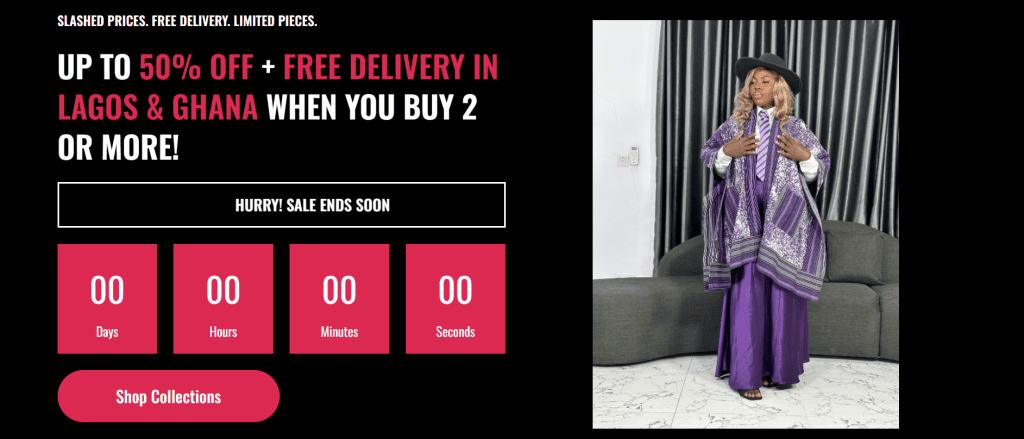Click the Free Delivery in Lagos & Ghana text
1024x439 pixels.
pos(278,88)
